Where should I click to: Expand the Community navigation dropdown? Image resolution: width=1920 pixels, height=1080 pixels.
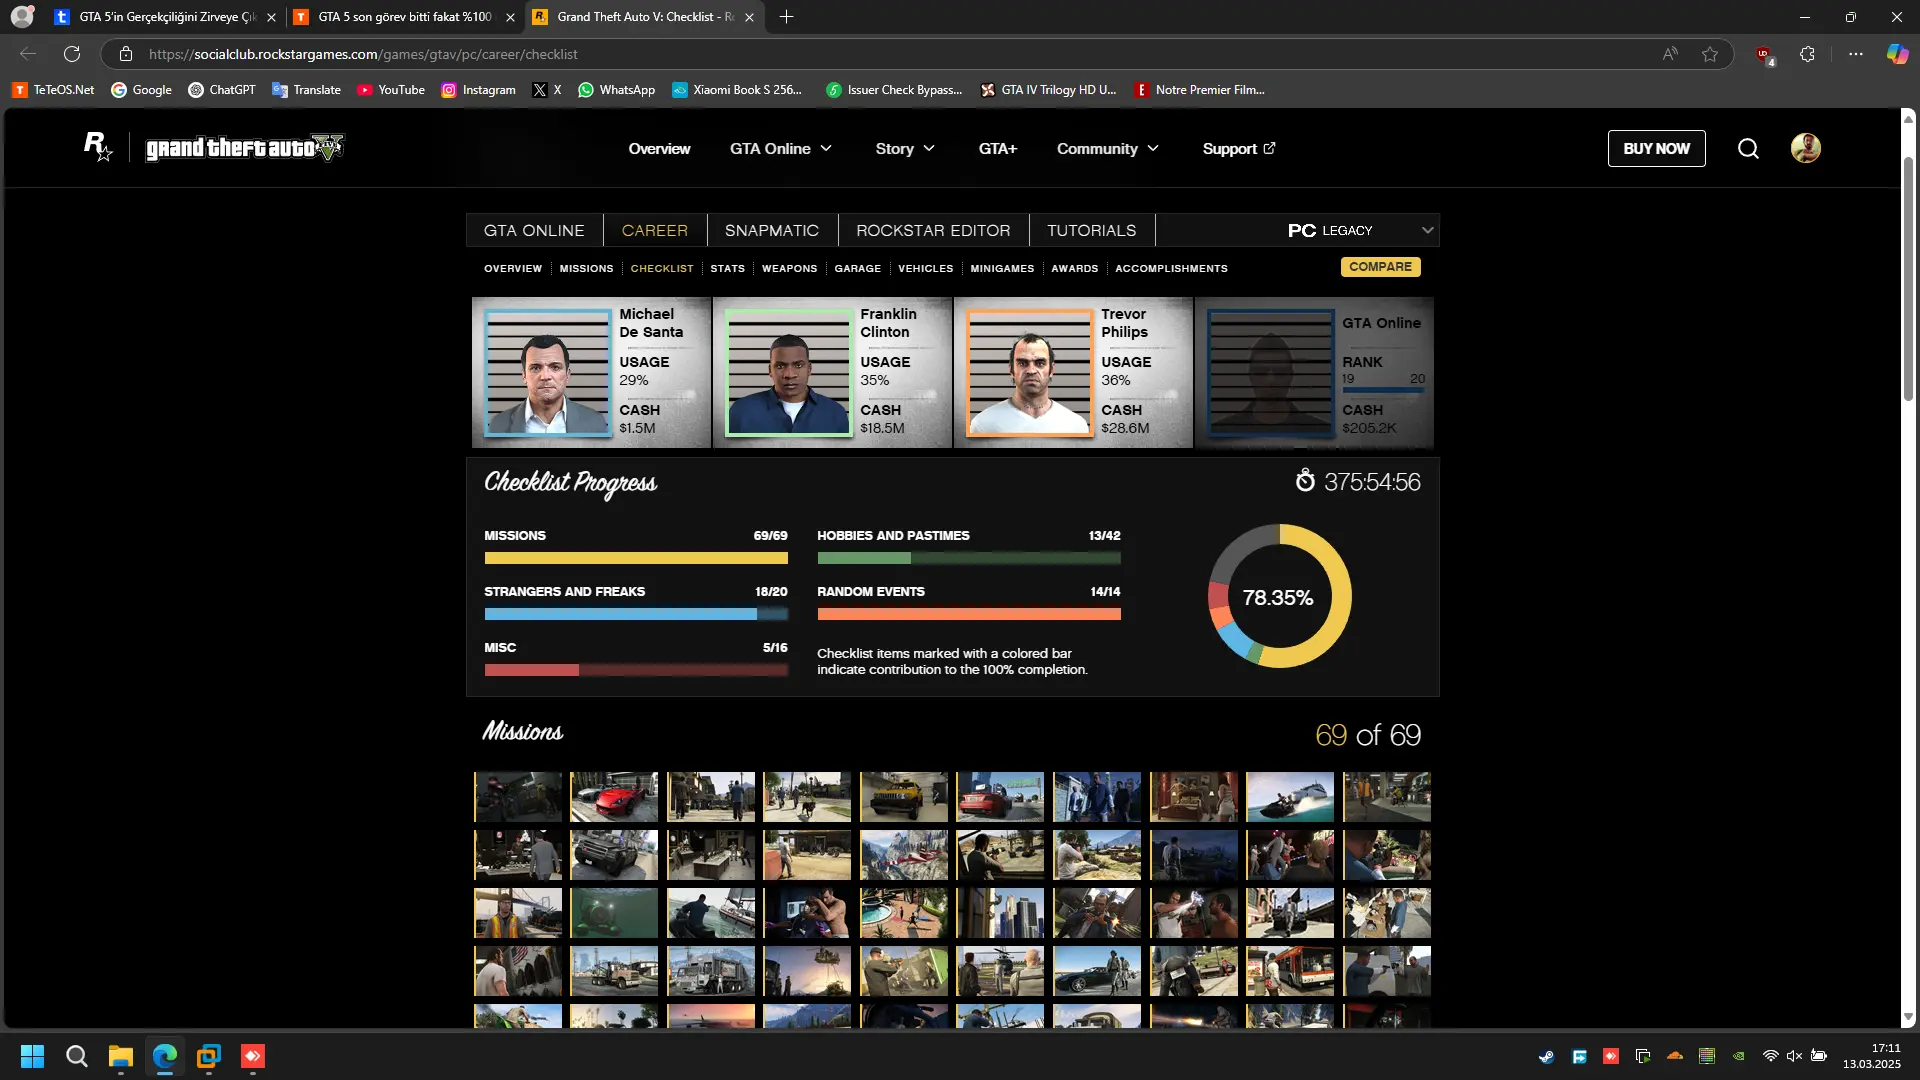point(1108,149)
